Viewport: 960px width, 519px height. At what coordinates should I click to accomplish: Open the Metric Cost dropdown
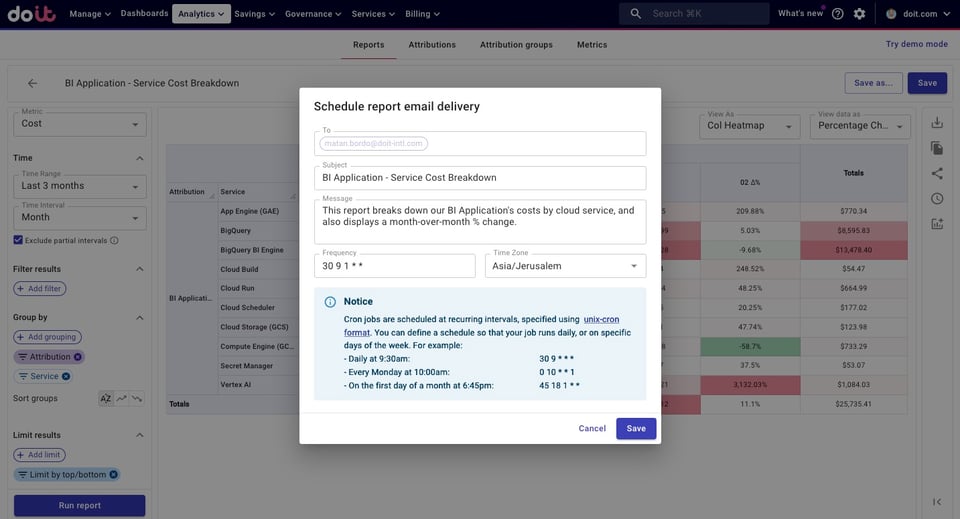pyautogui.click(x=80, y=124)
